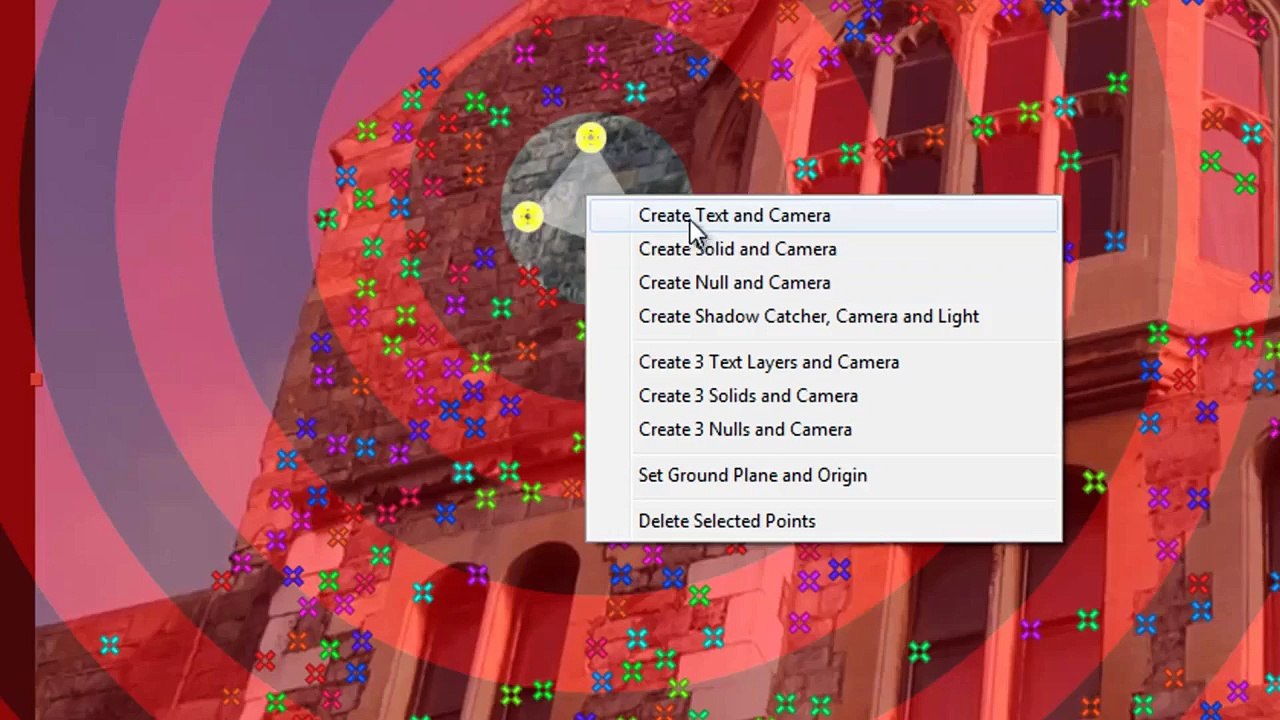Select Create 3 Text Layers and Camera
This screenshot has width=1280, height=720.
(823, 362)
